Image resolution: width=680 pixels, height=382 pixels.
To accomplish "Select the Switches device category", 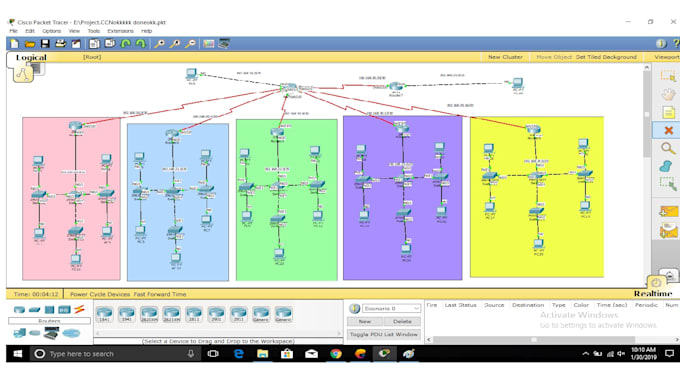I will click(x=34, y=310).
